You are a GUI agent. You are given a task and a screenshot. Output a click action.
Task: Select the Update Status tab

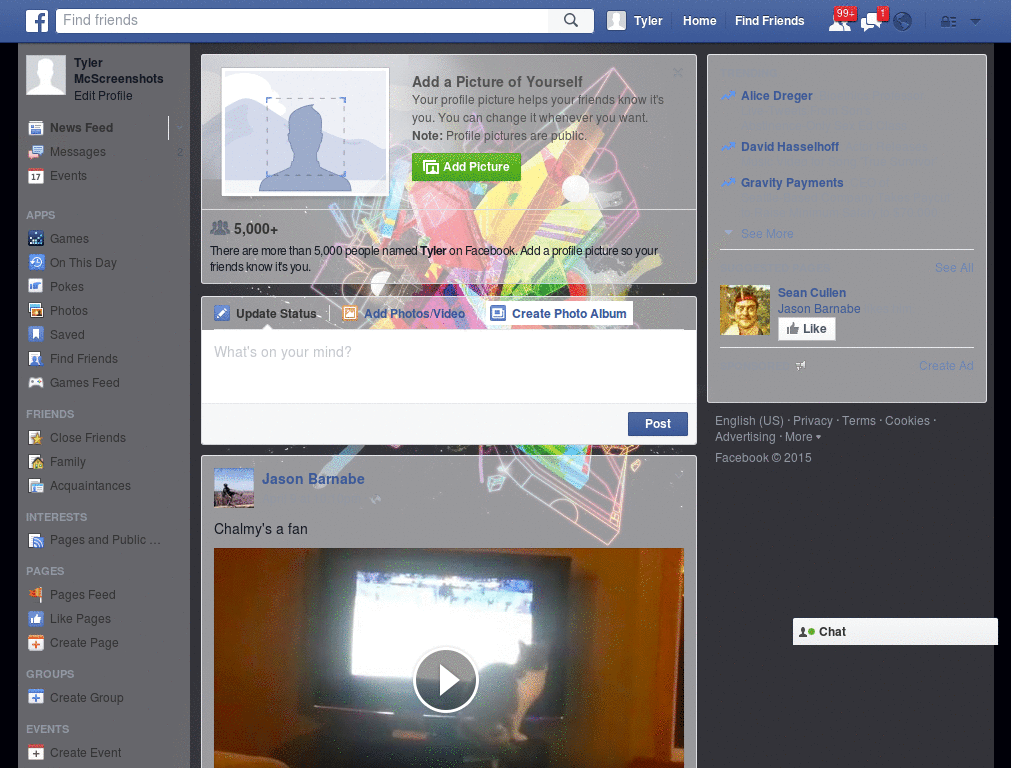click(266, 313)
